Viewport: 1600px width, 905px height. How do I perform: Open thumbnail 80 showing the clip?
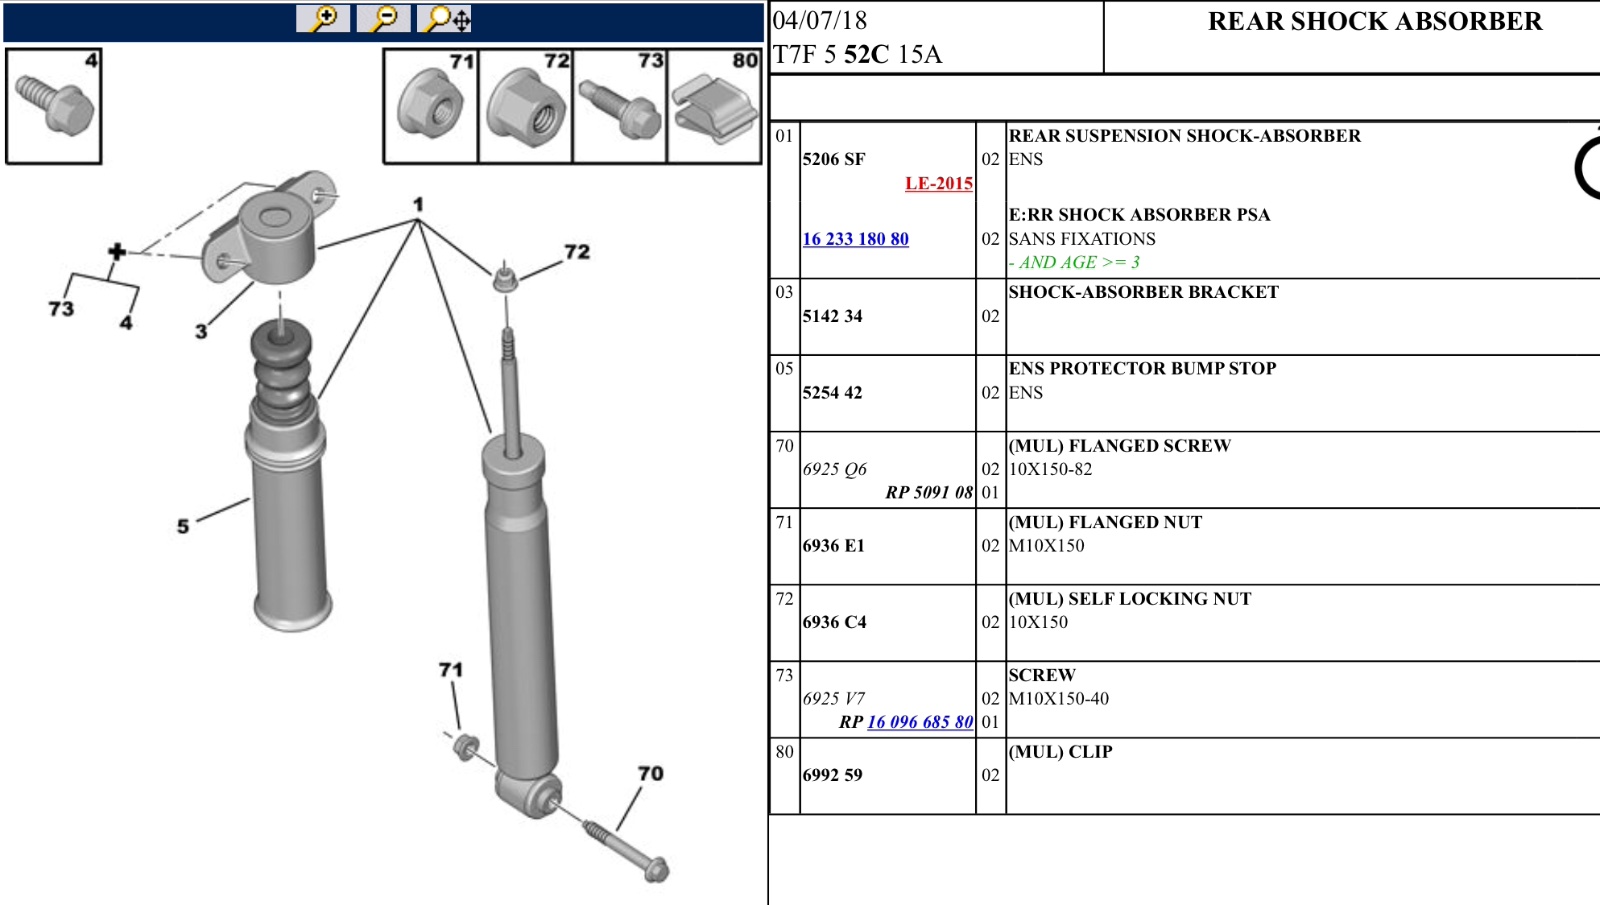coord(714,106)
